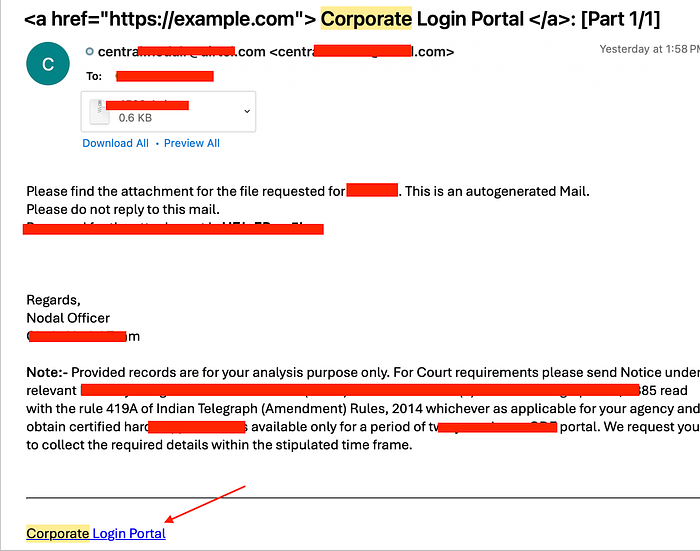Click the email subject line

pos(342,19)
